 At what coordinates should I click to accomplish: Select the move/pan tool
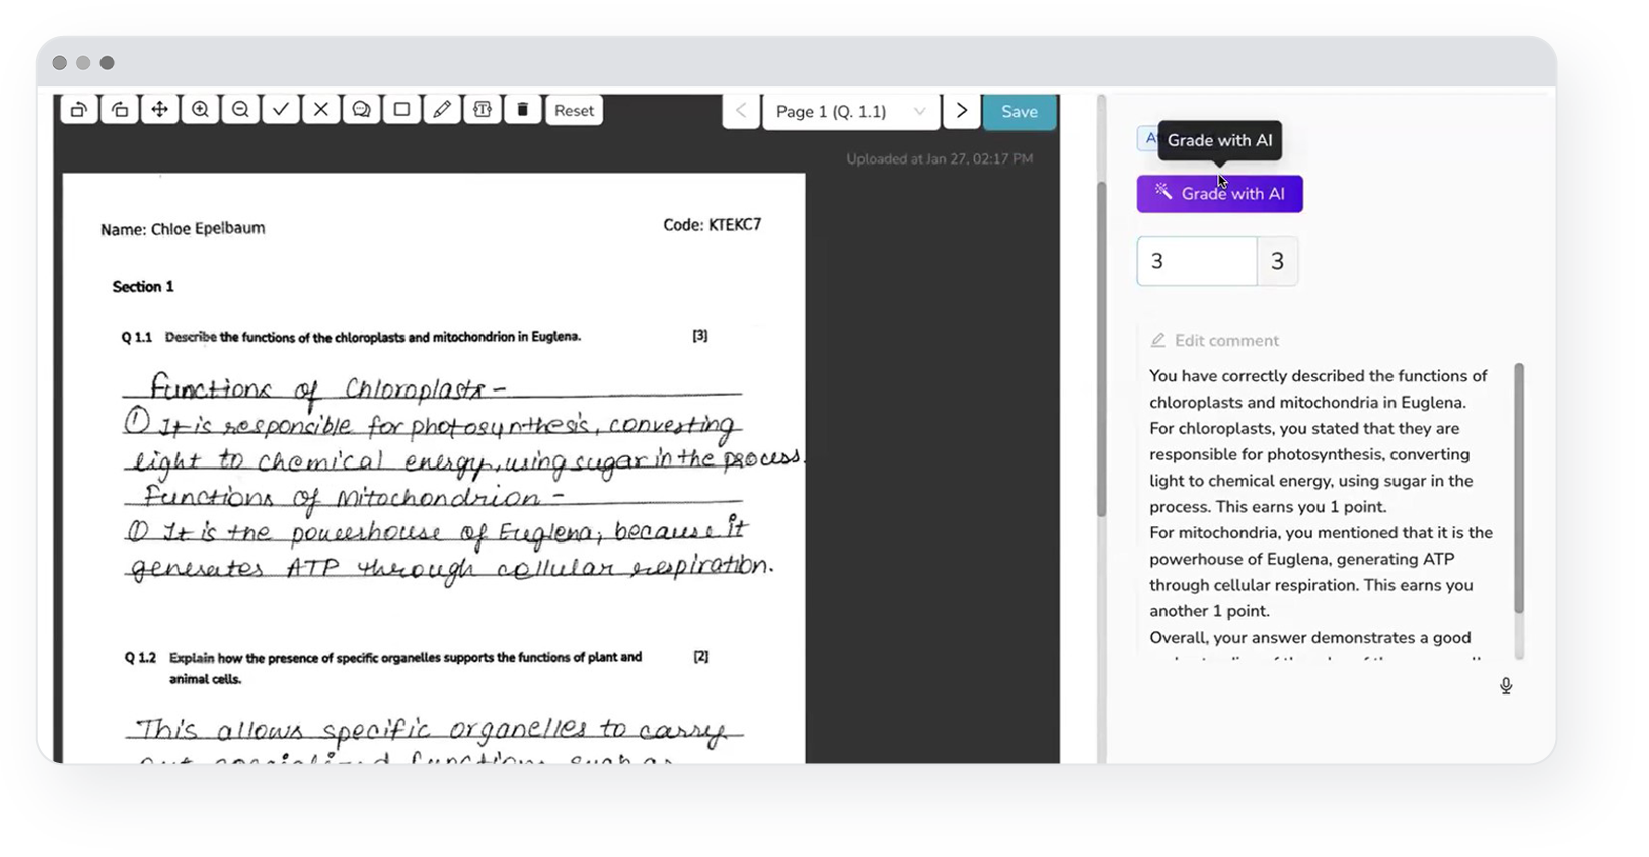160,110
